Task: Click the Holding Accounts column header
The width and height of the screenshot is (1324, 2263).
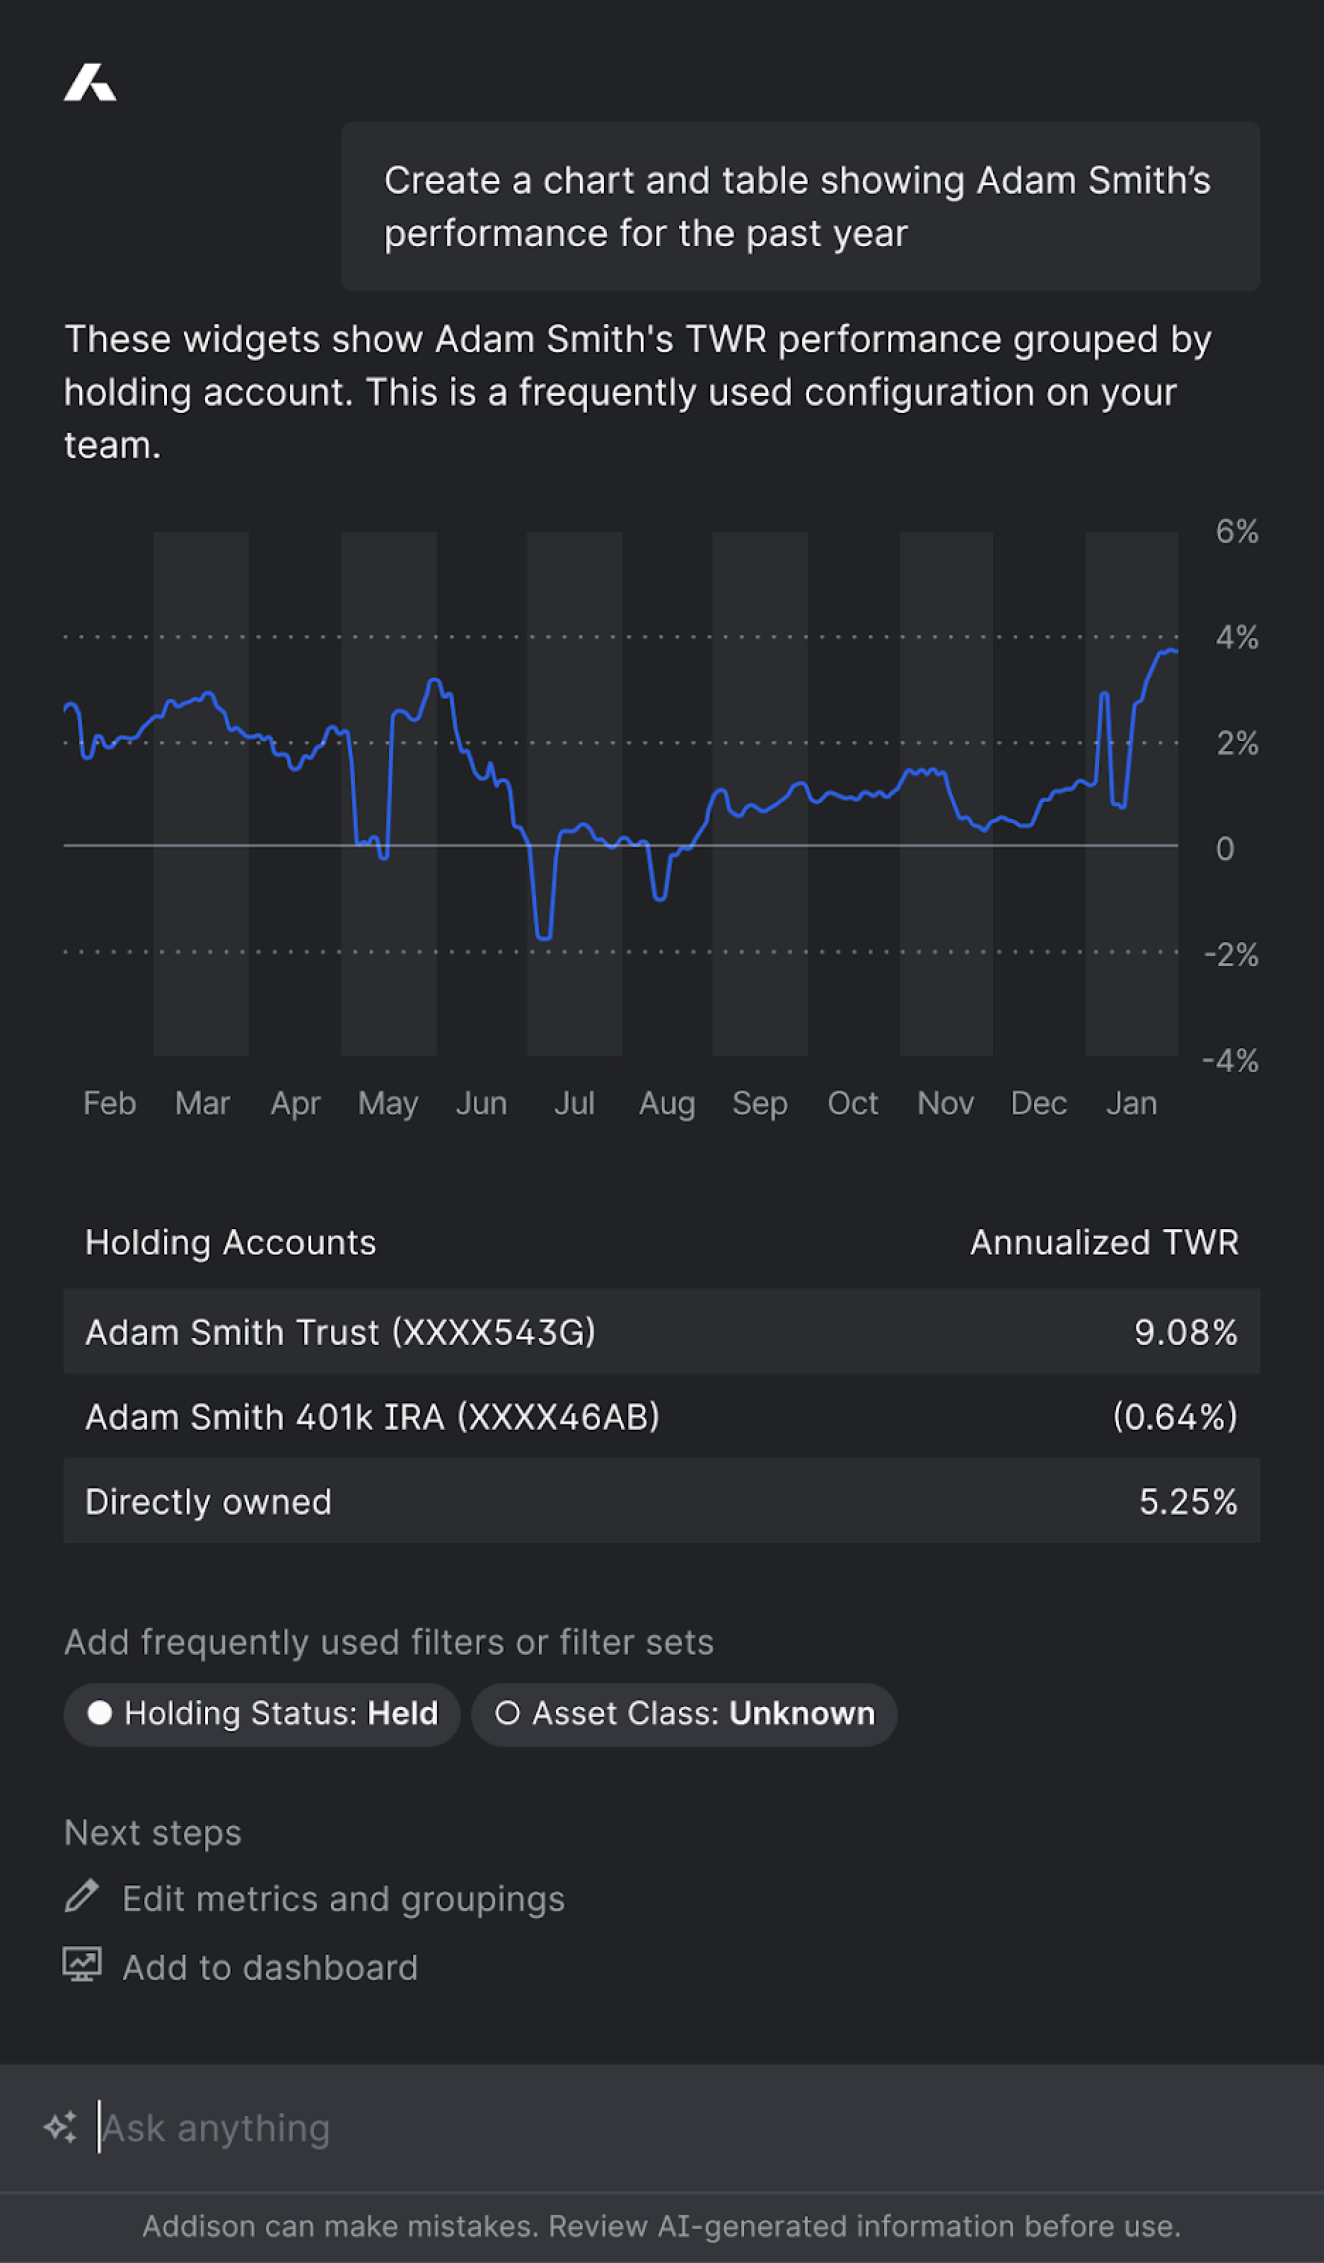Action: 230,1242
